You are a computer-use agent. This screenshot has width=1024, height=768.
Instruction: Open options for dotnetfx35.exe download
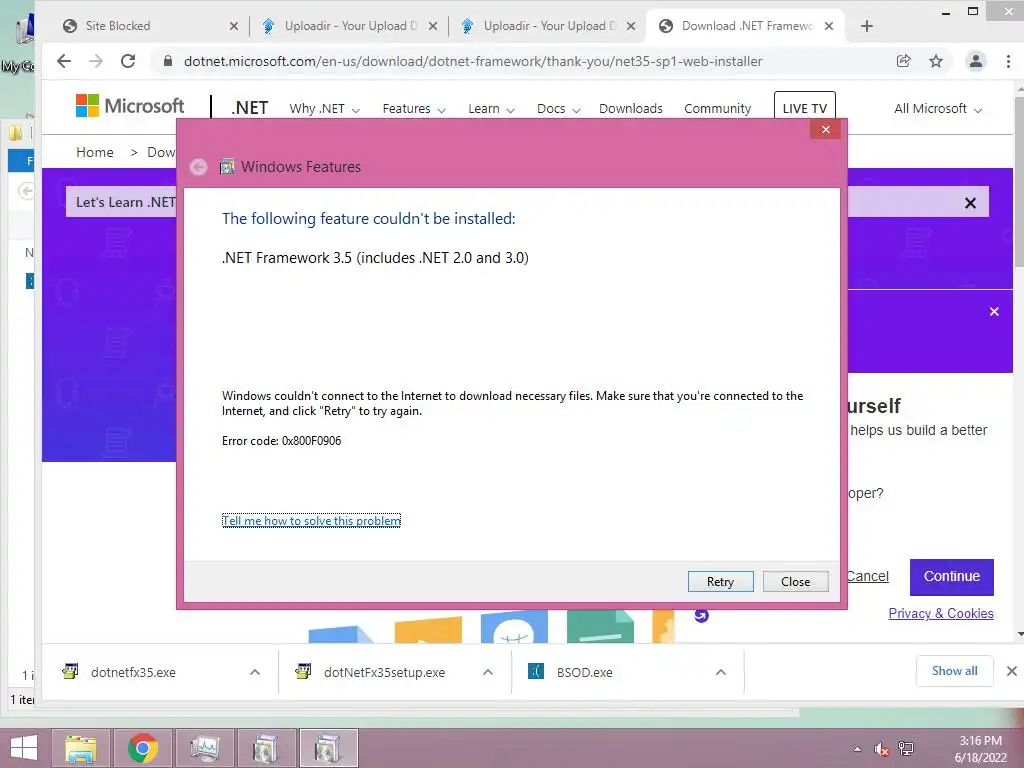coord(255,672)
